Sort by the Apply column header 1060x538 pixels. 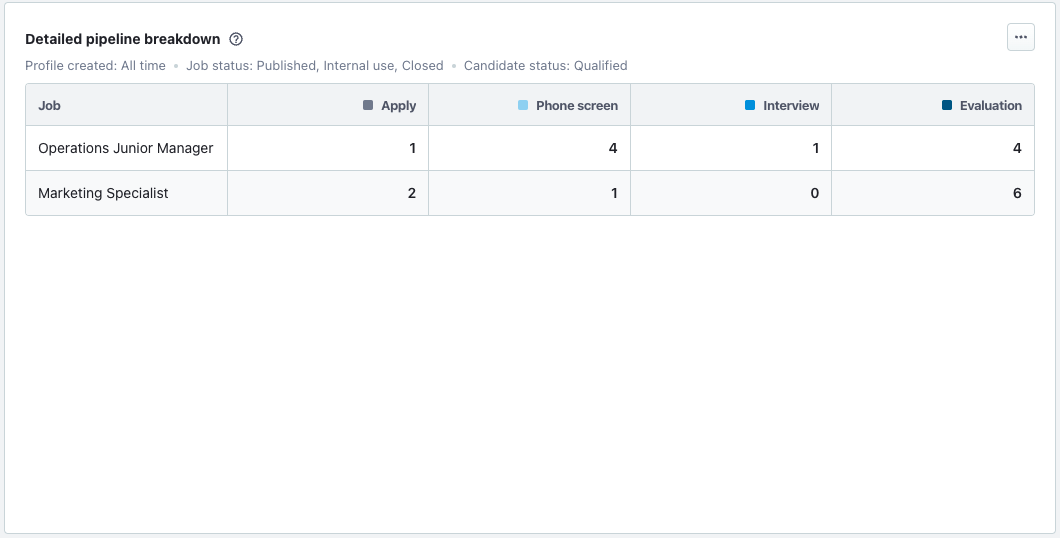[398, 105]
